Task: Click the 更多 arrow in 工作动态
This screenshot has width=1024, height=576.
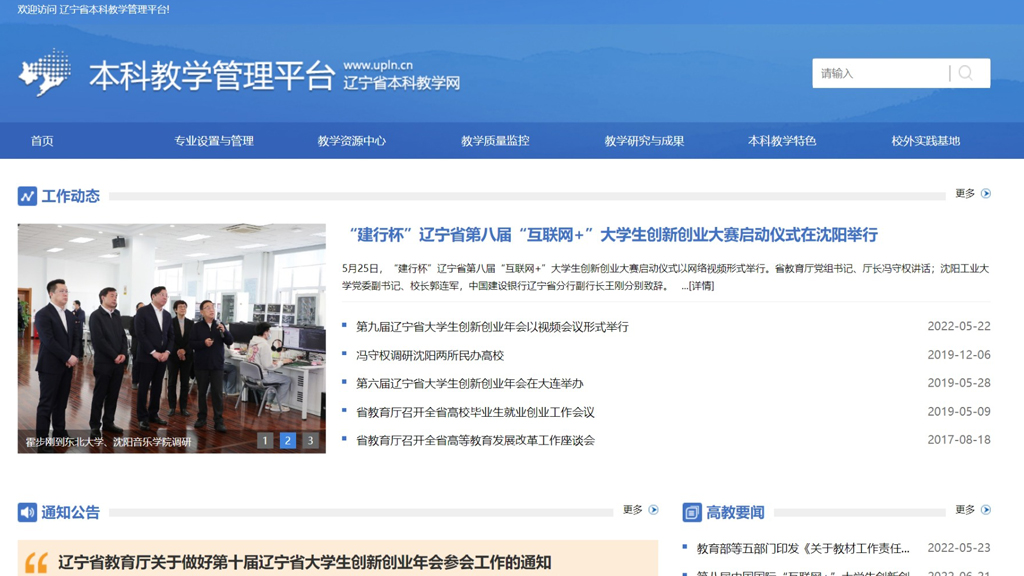Action: tap(986, 194)
